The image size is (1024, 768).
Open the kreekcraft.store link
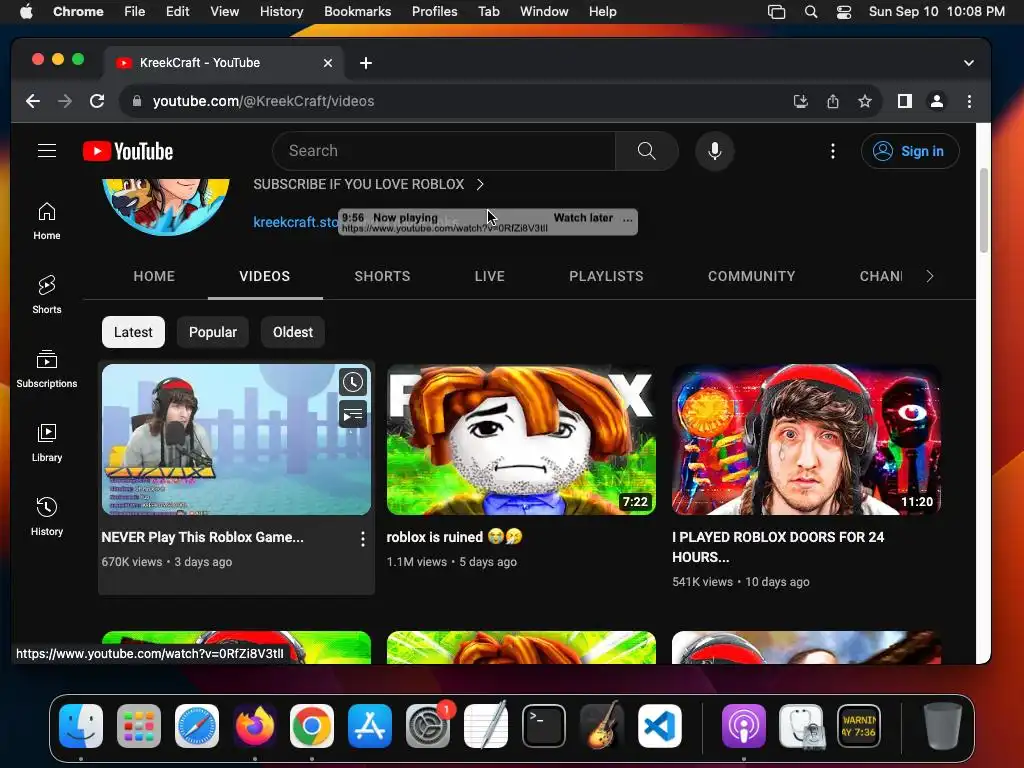(296, 222)
